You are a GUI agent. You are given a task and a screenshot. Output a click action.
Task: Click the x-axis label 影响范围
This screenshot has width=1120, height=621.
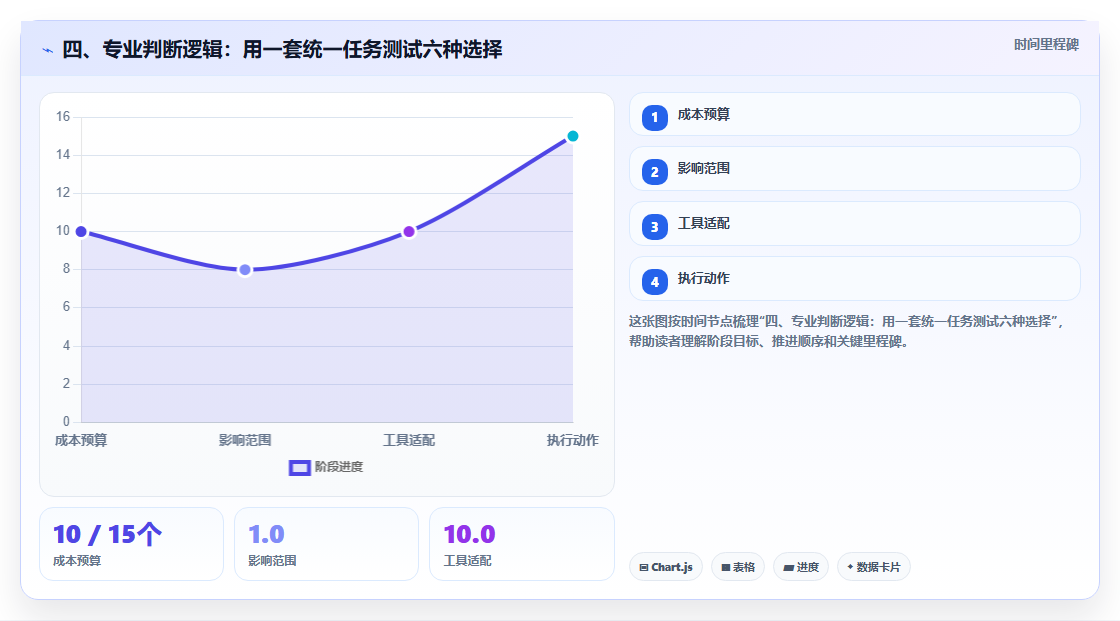tap(245, 440)
